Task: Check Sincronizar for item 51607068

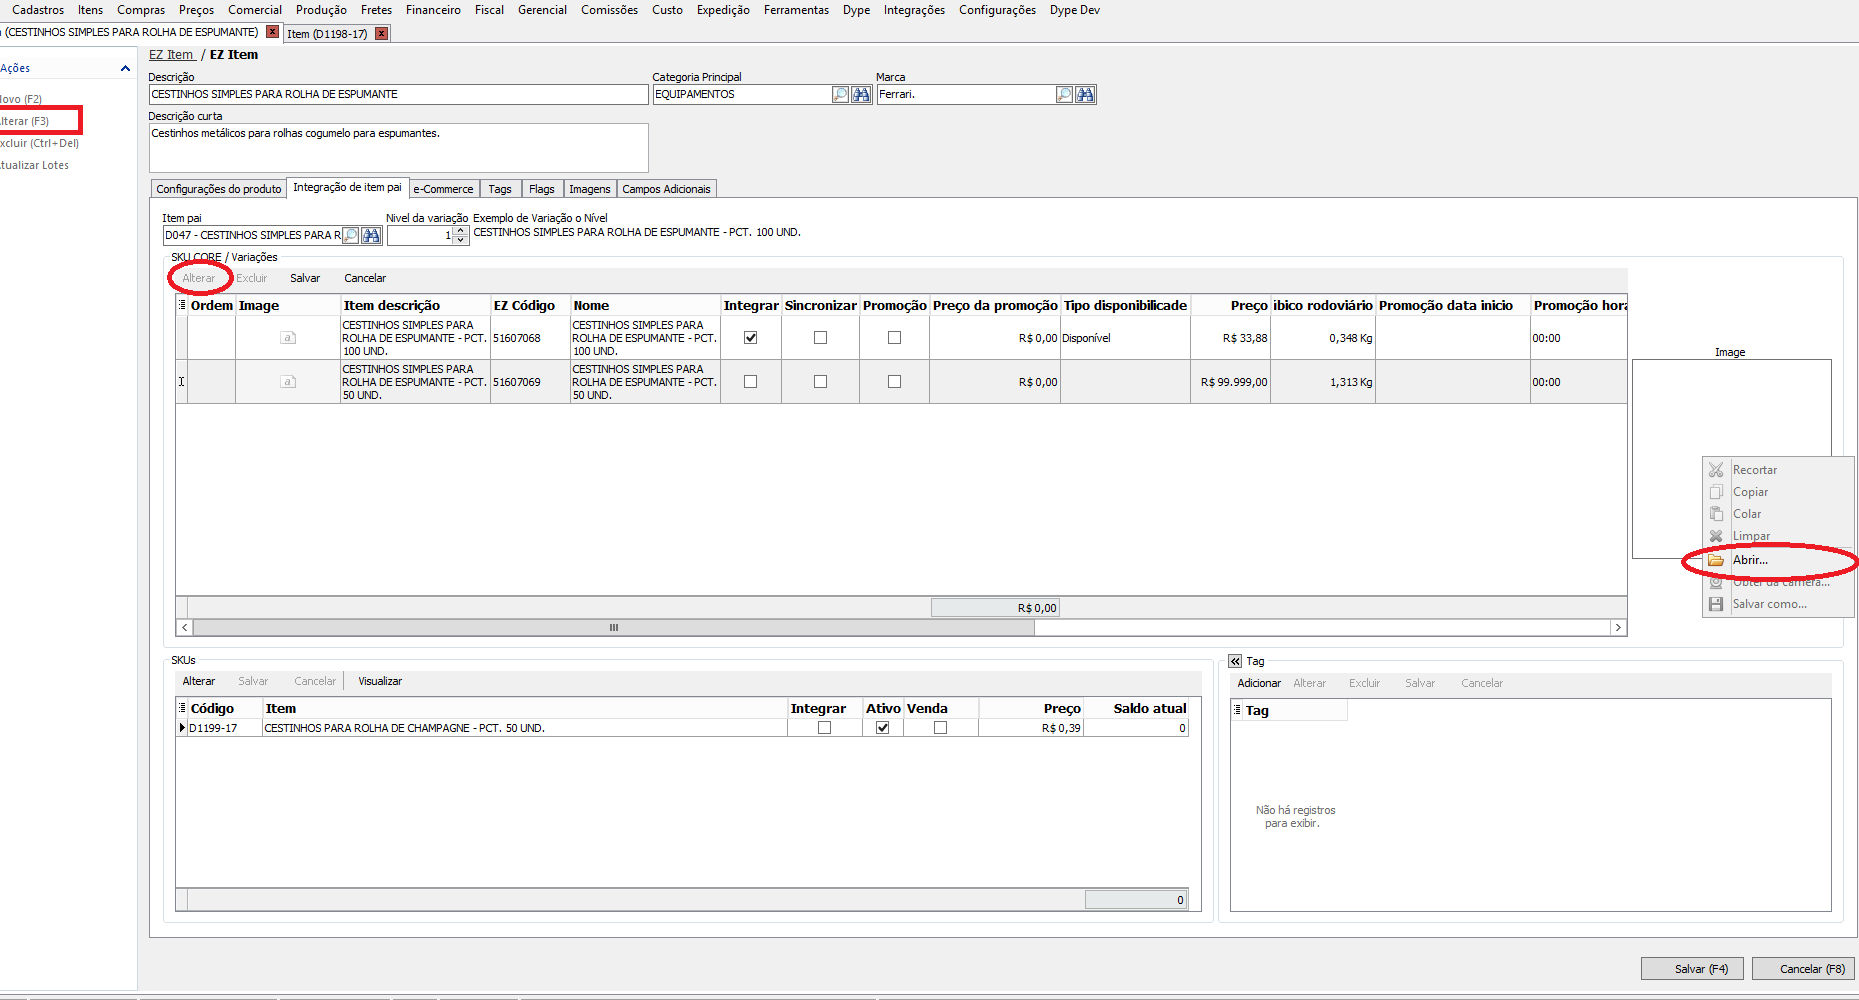Action: coord(820,338)
